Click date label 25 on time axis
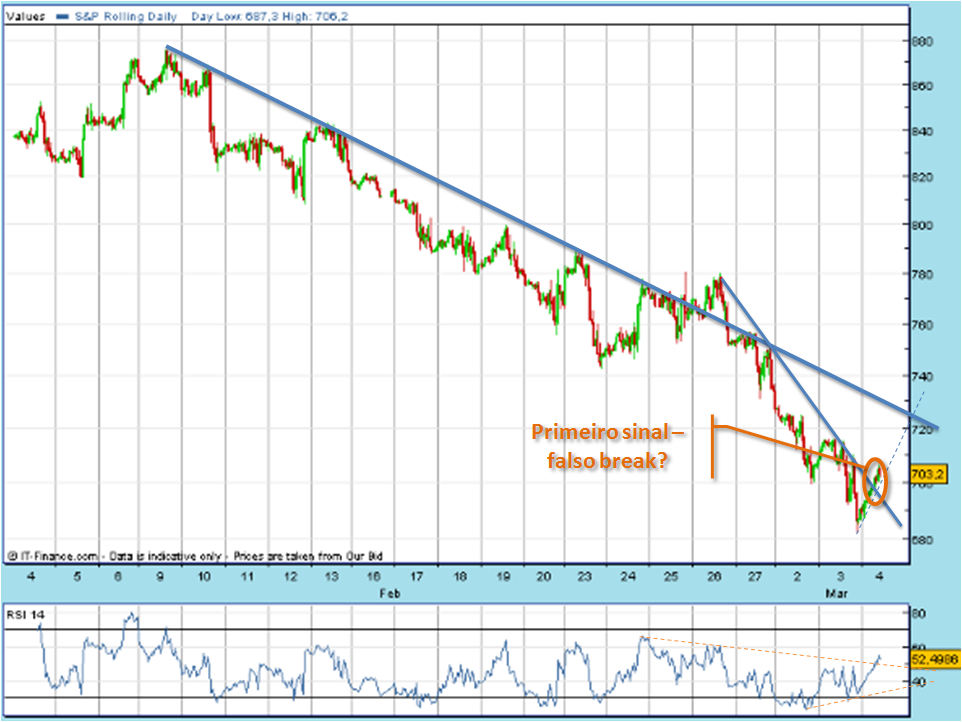962x722 pixels. tap(671, 577)
